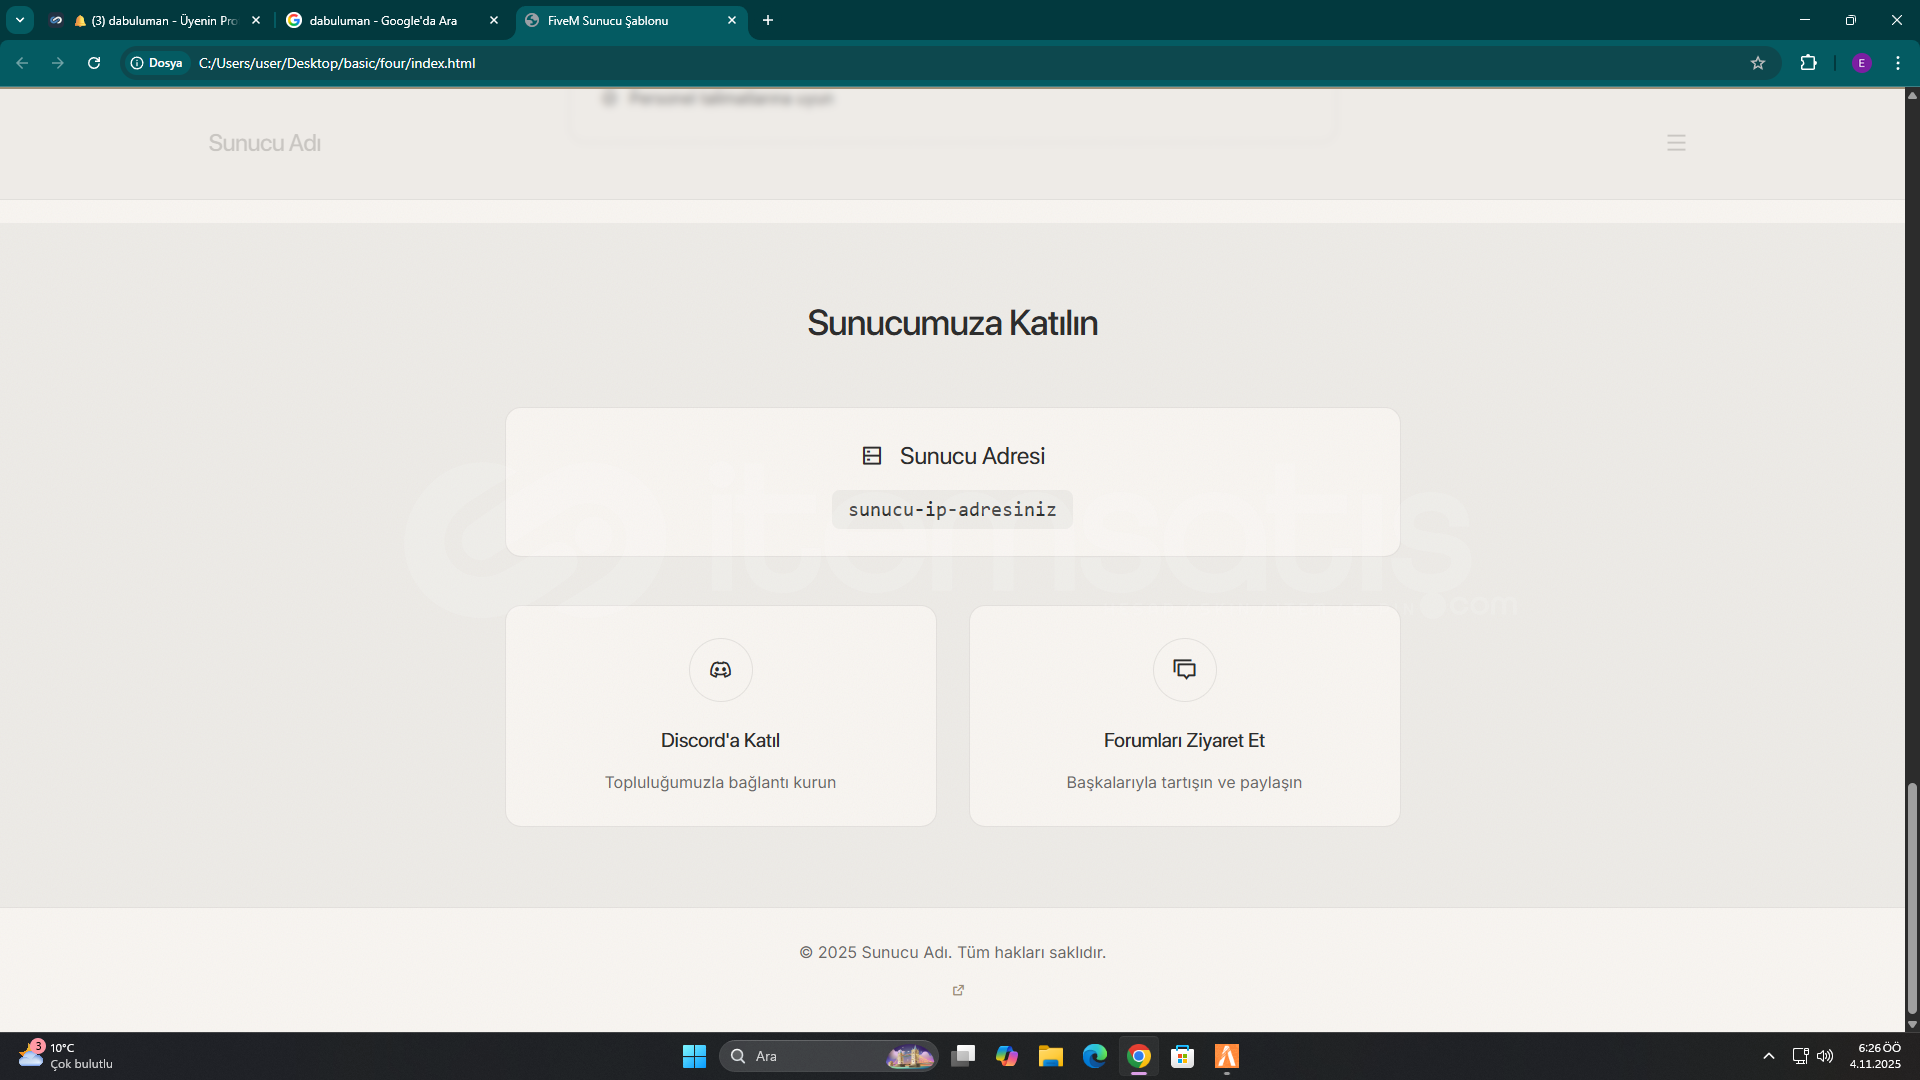Open the Forumları Ziyaret Et card
The image size is (1920, 1080).
(x=1184, y=741)
